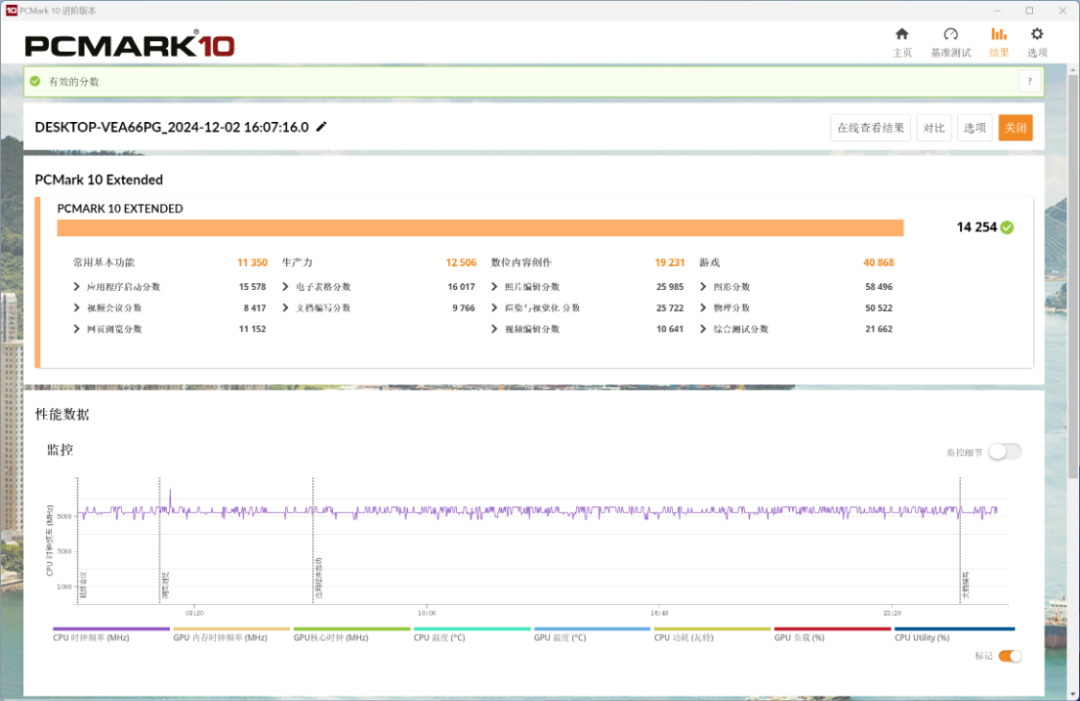This screenshot has height=701, width=1080.
Task: Turn off the 标记 markers switch
Action: click(1010, 656)
